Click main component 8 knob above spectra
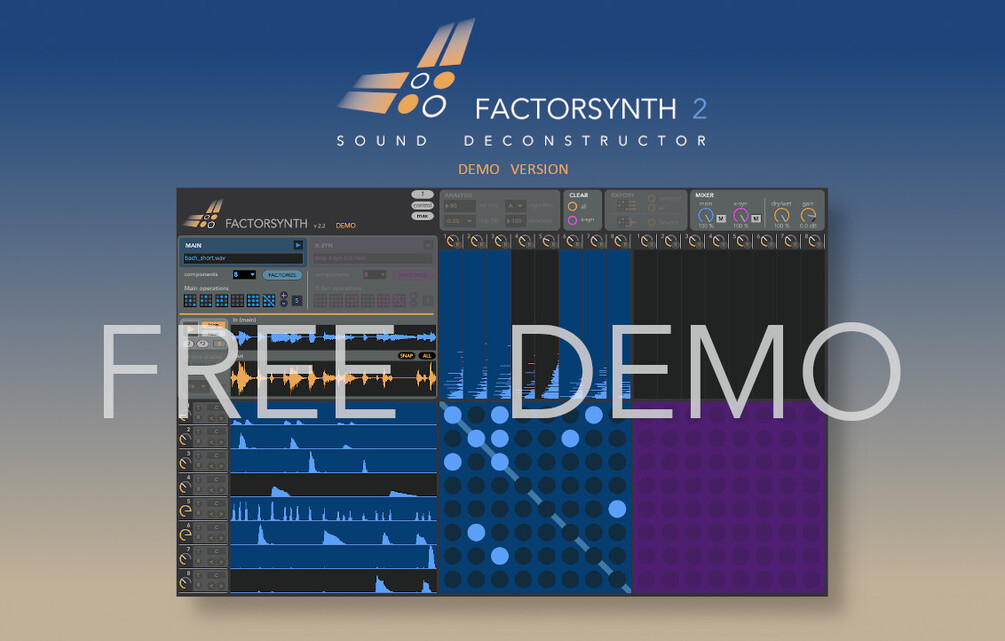This screenshot has width=1005, height=641. pos(620,242)
